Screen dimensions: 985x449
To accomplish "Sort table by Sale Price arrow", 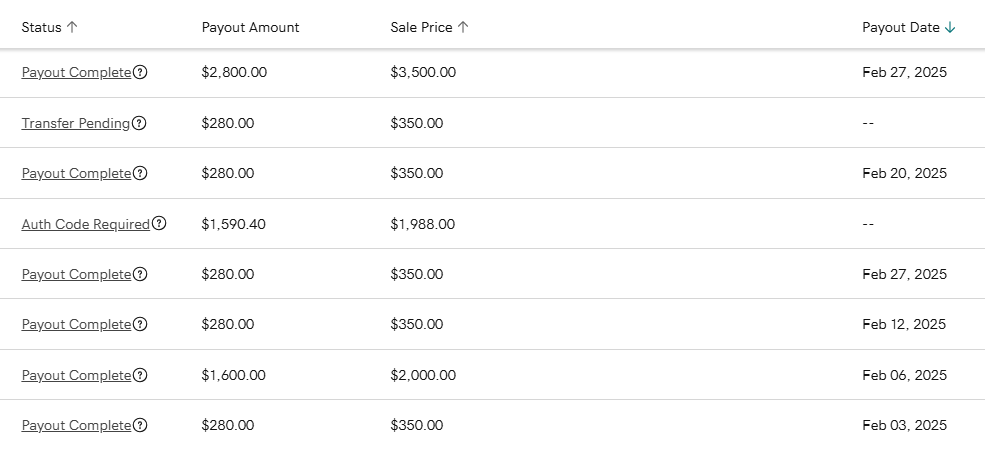I will point(463,27).
